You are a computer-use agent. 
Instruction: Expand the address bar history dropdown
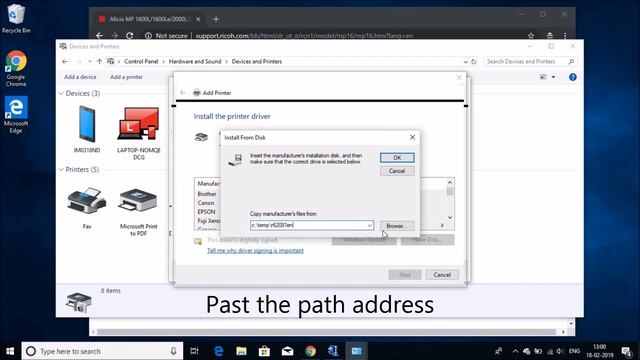coord(465,62)
